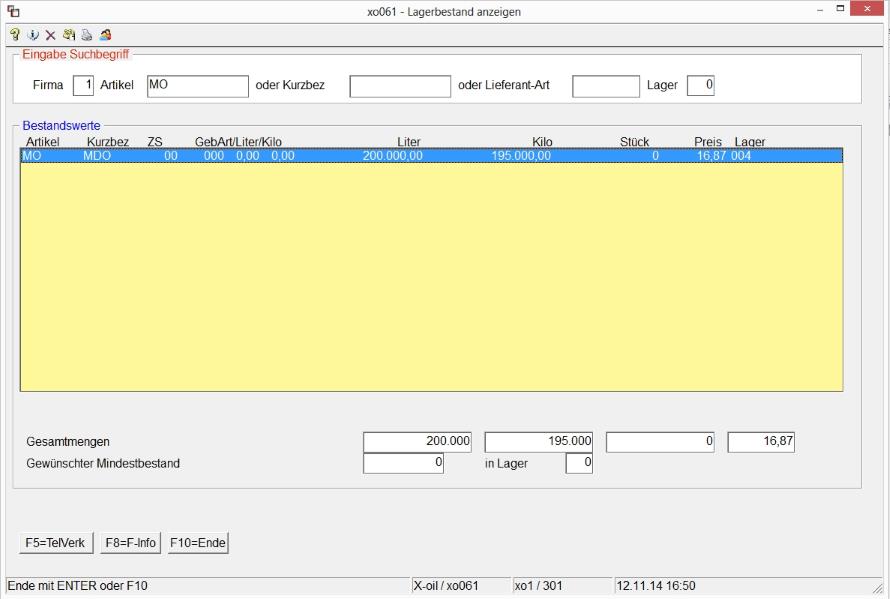This screenshot has width=890, height=599.
Task: Close the window with the red X button
Action: click(867, 9)
